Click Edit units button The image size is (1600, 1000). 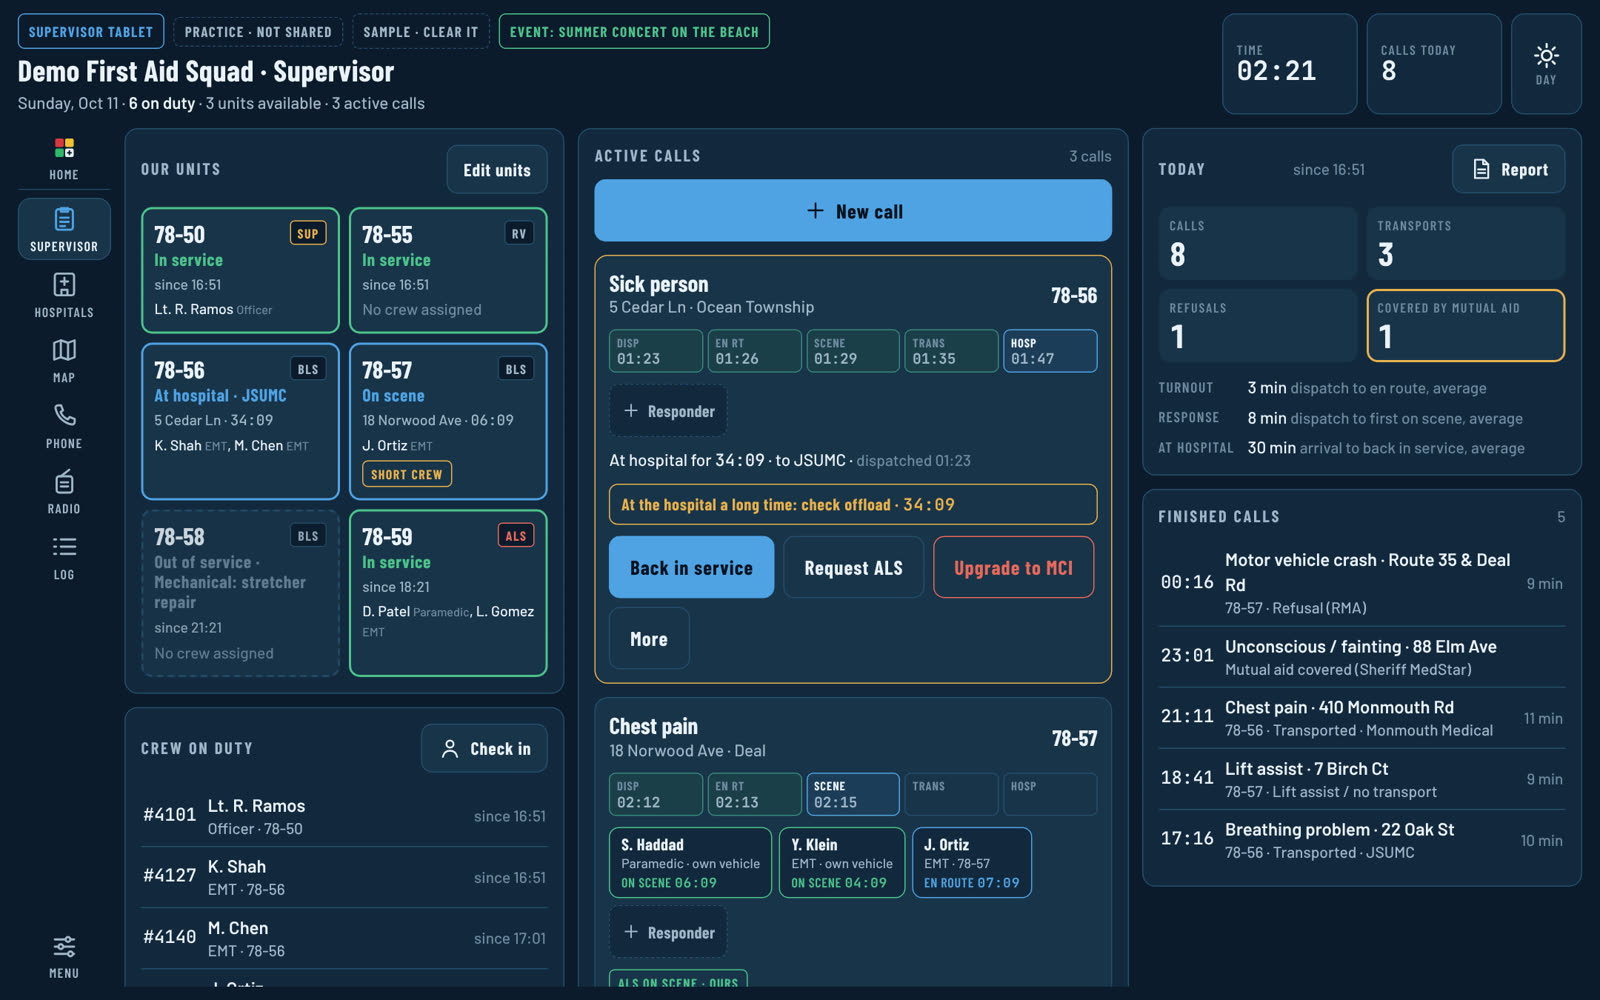tap(497, 170)
